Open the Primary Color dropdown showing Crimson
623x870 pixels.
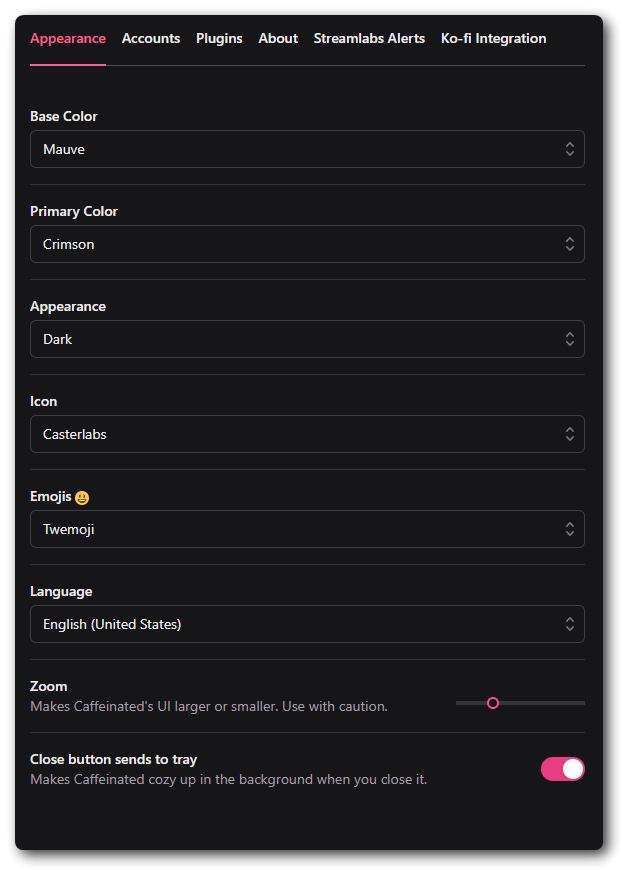point(307,243)
